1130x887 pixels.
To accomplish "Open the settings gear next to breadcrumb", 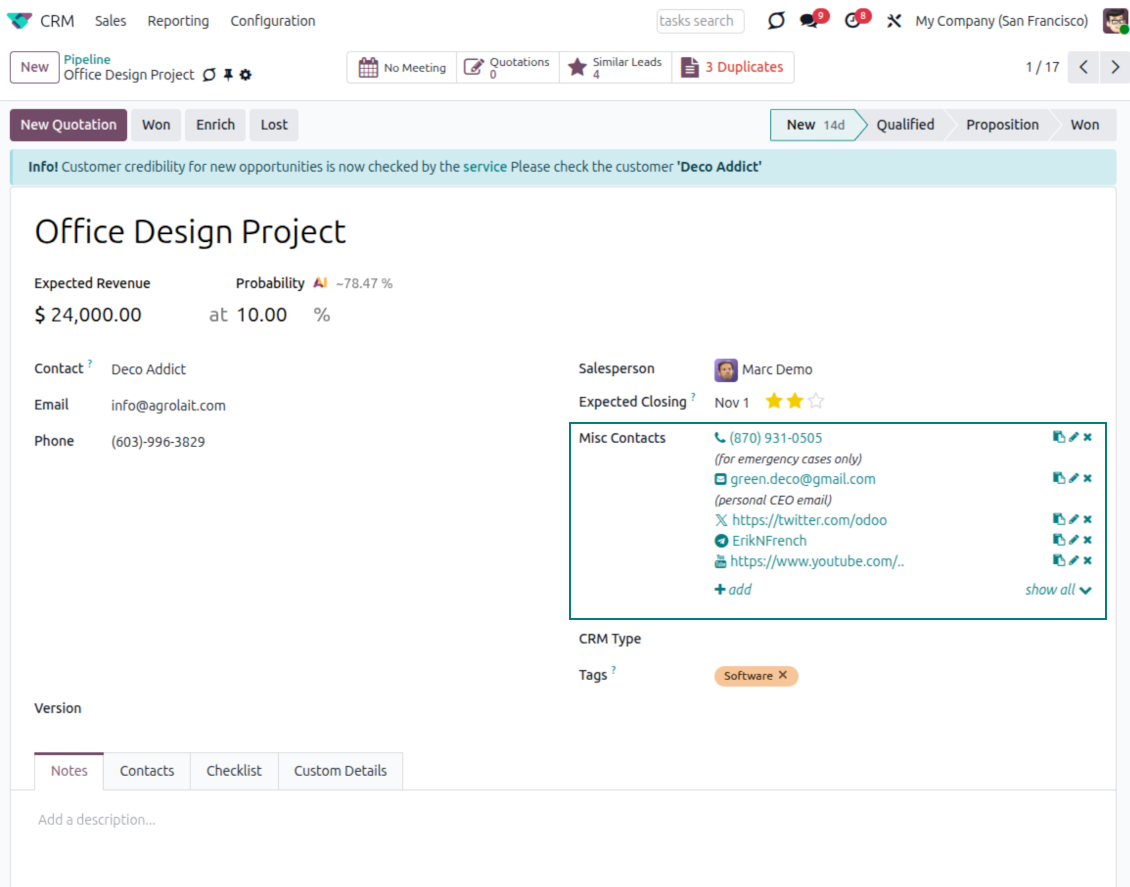I will [x=246, y=75].
